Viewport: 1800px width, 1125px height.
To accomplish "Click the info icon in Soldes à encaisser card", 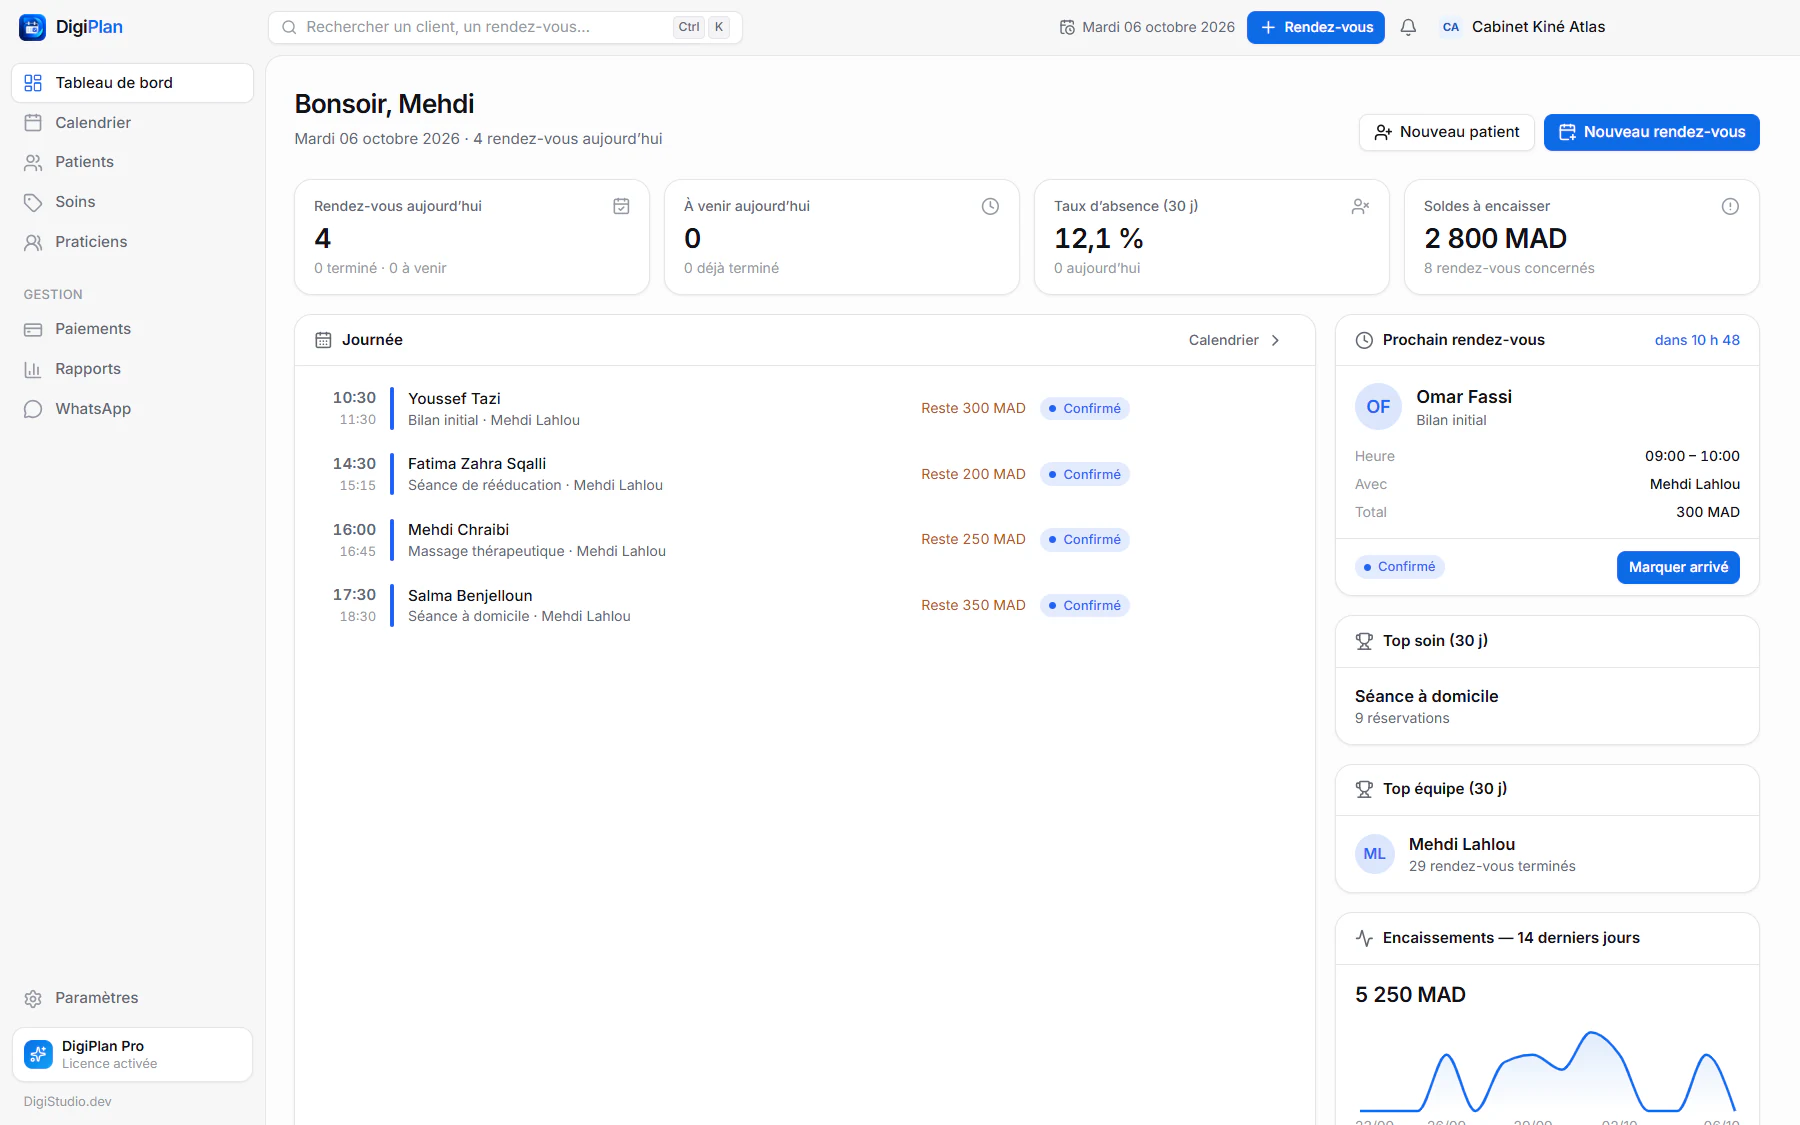I will [x=1730, y=206].
